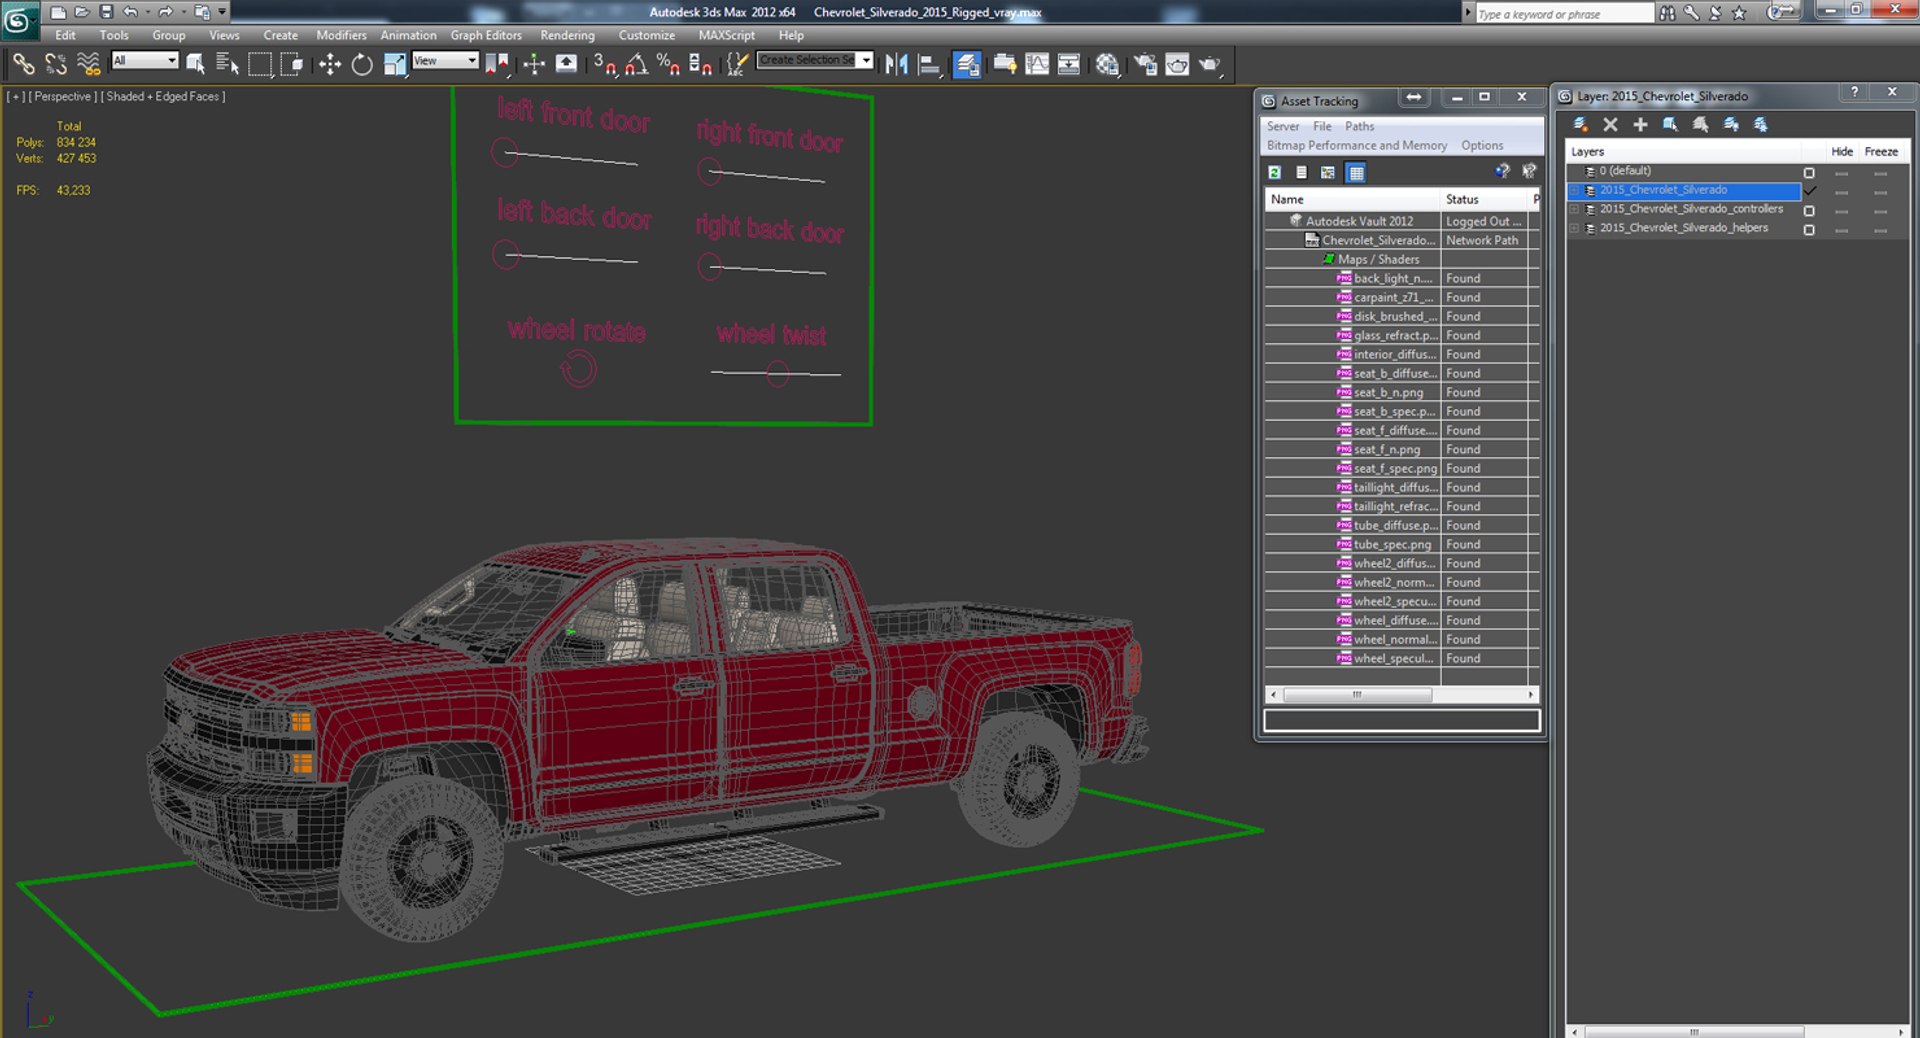The height and width of the screenshot is (1038, 1920).
Task: Click the Freeze column header in Layer dialog
Action: [1881, 152]
